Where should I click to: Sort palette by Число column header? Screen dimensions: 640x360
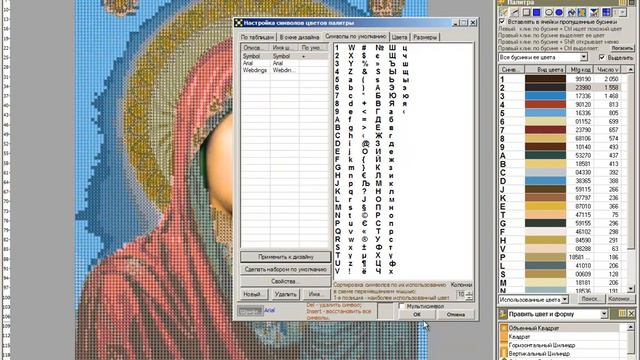click(608, 70)
